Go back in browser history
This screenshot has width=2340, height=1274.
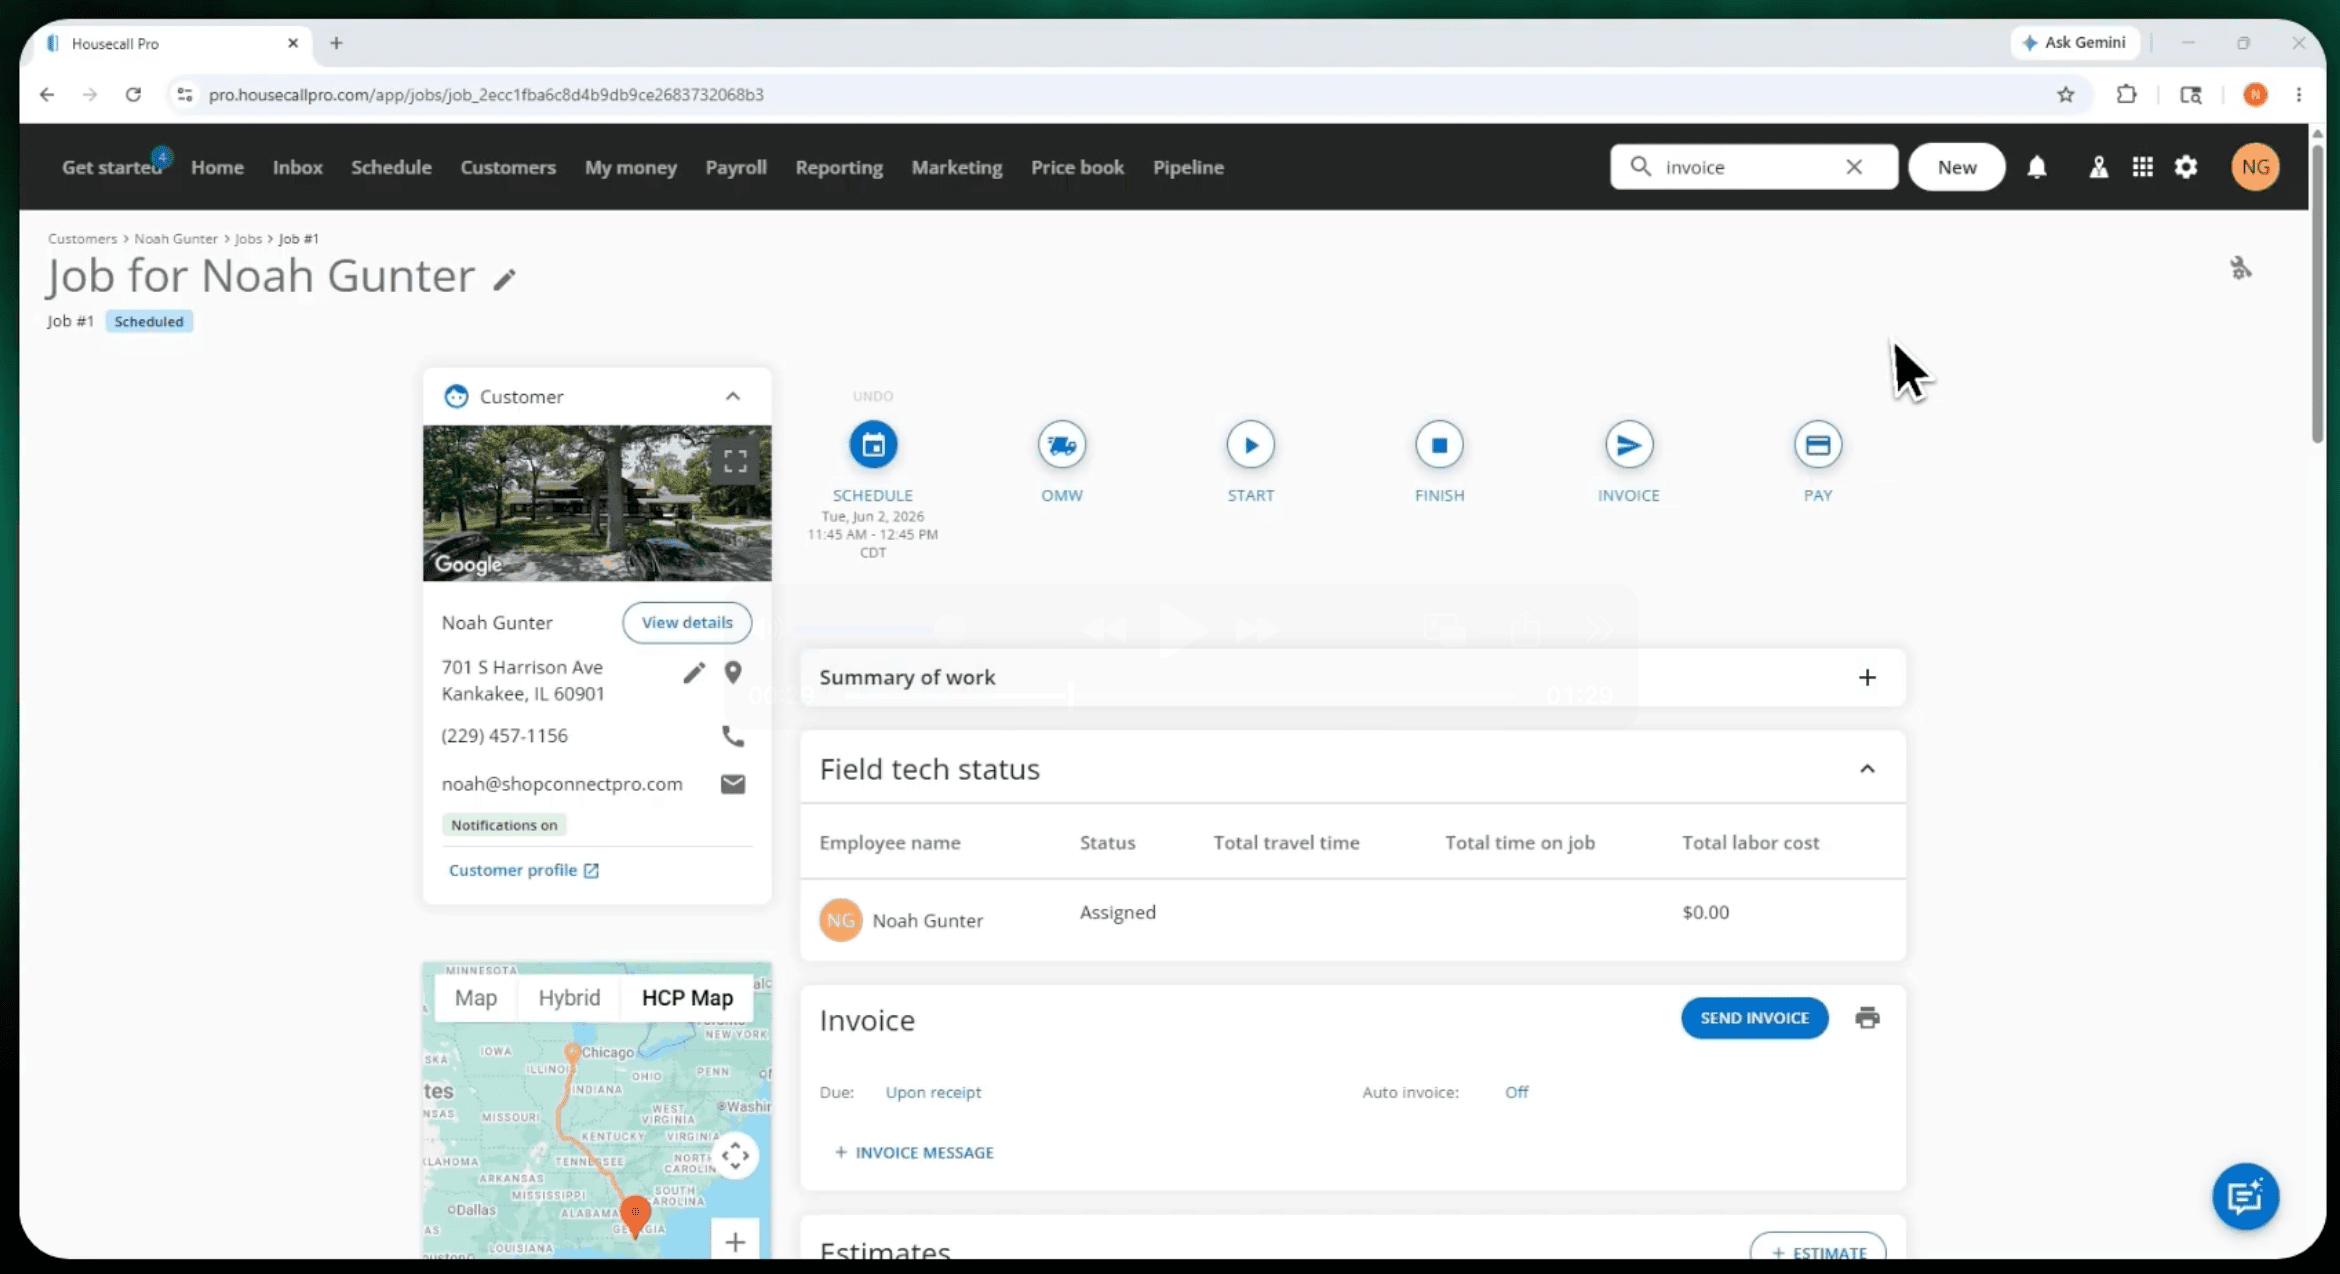(47, 94)
